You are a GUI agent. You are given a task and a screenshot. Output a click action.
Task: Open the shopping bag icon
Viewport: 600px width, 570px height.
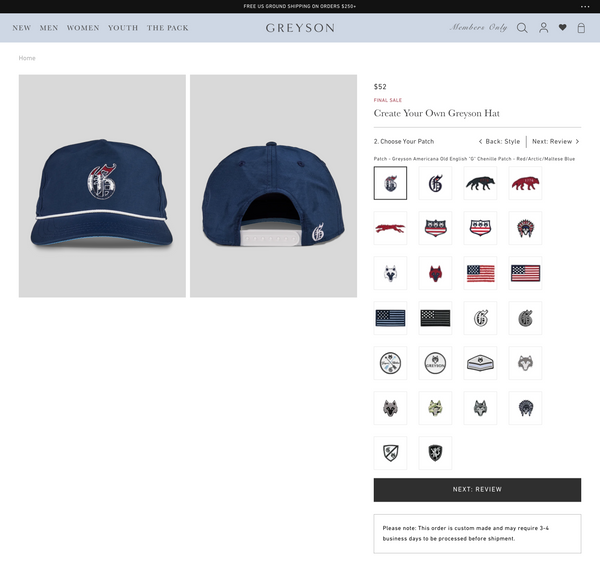point(581,28)
